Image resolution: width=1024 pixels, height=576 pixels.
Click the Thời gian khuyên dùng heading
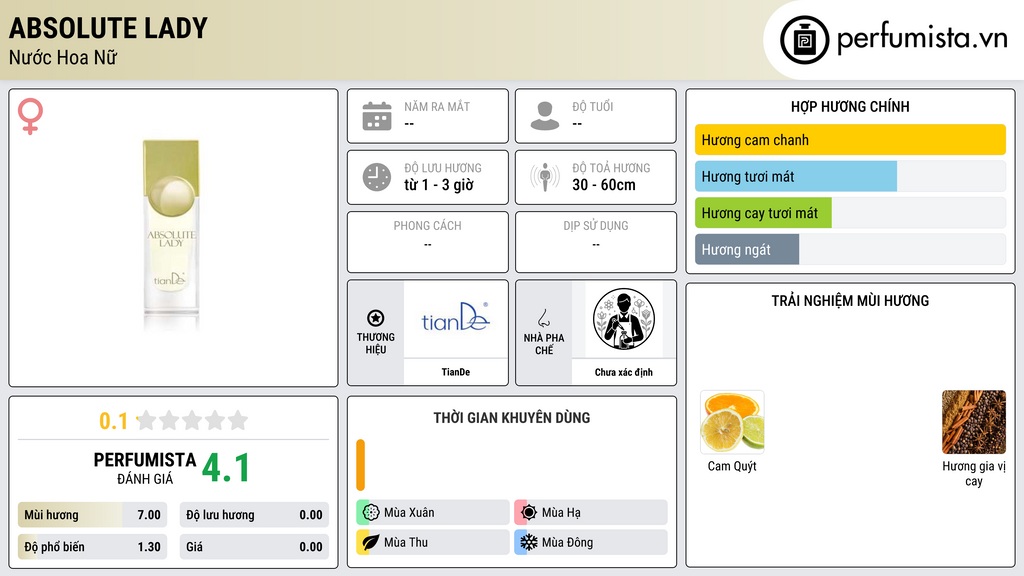(512, 418)
